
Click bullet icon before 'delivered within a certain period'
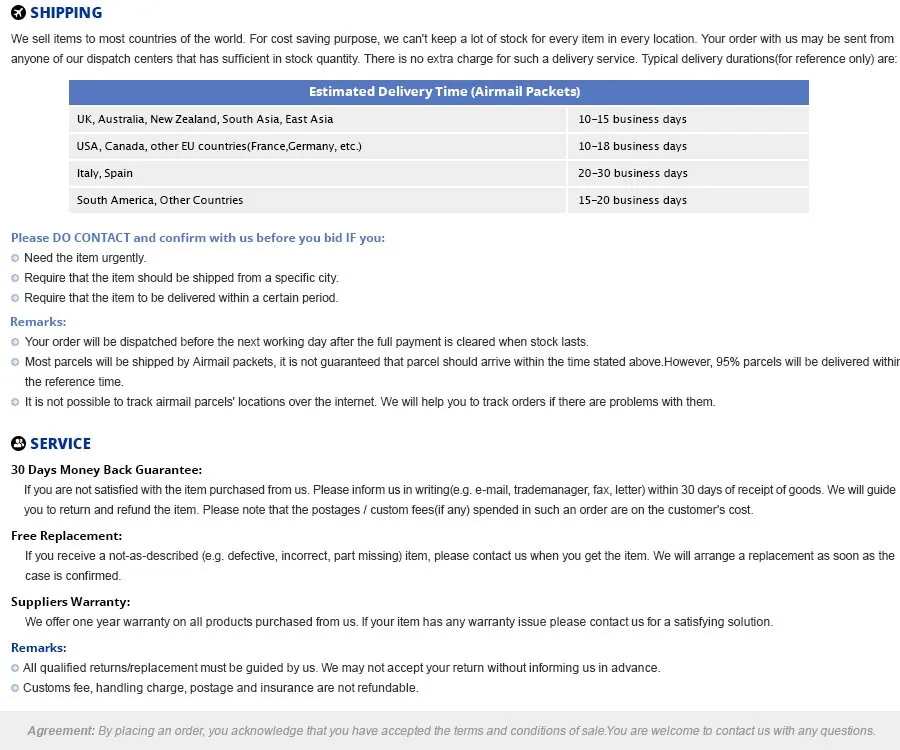(x=15, y=298)
